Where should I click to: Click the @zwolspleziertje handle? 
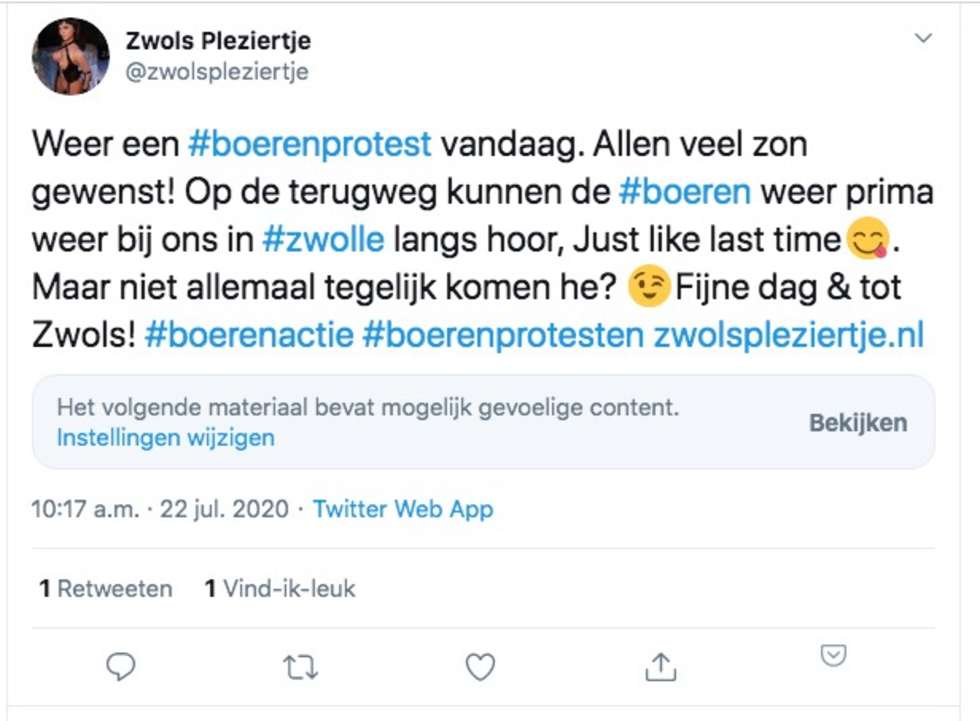[x=217, y=72]
